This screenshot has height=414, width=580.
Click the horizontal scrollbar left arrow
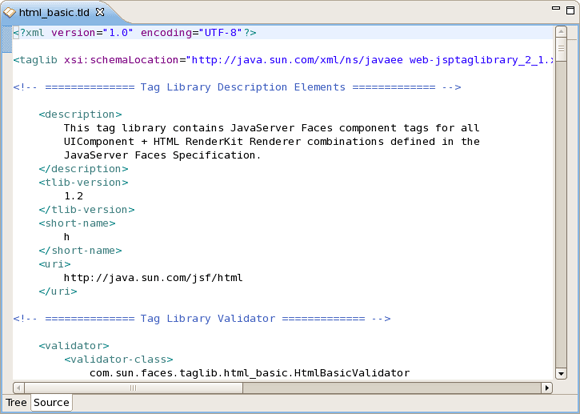[18, 388]
